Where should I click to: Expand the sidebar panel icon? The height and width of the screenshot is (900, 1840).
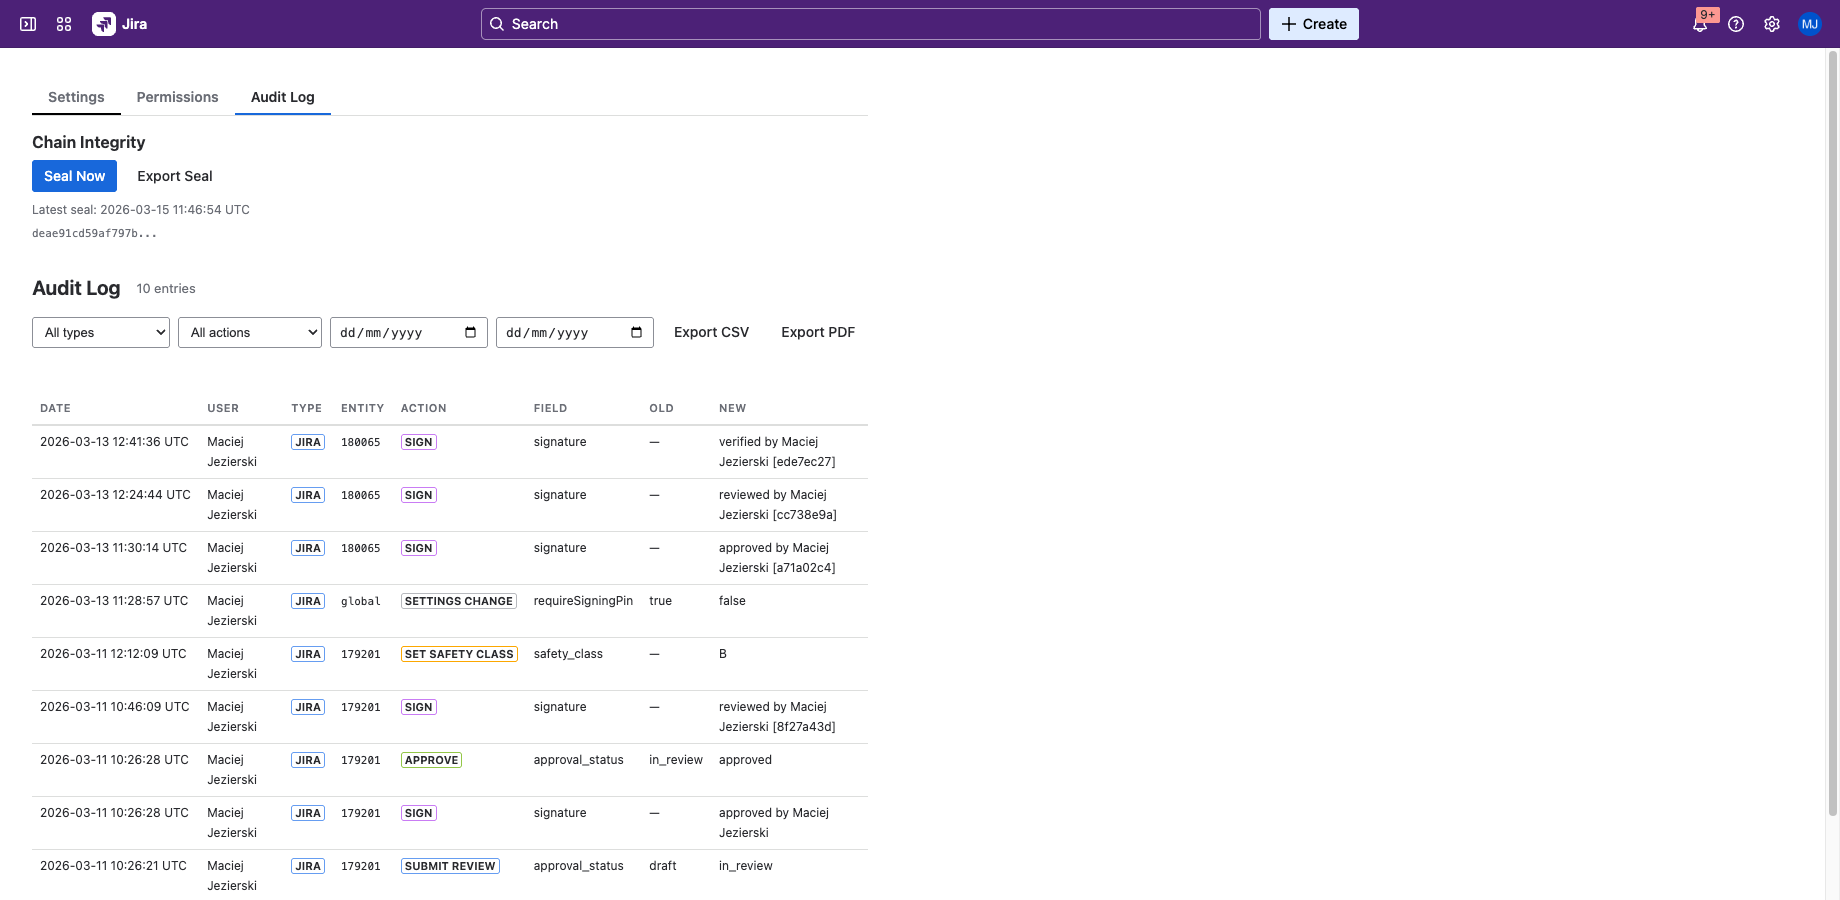pos(27,23)
